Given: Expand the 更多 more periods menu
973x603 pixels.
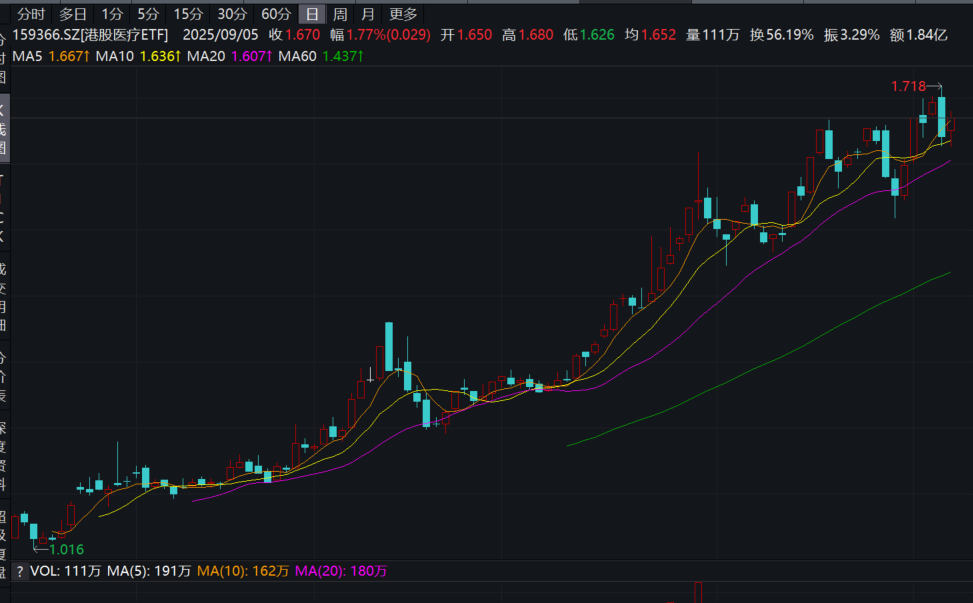Looking at the screenshot, I should [403, 14].
